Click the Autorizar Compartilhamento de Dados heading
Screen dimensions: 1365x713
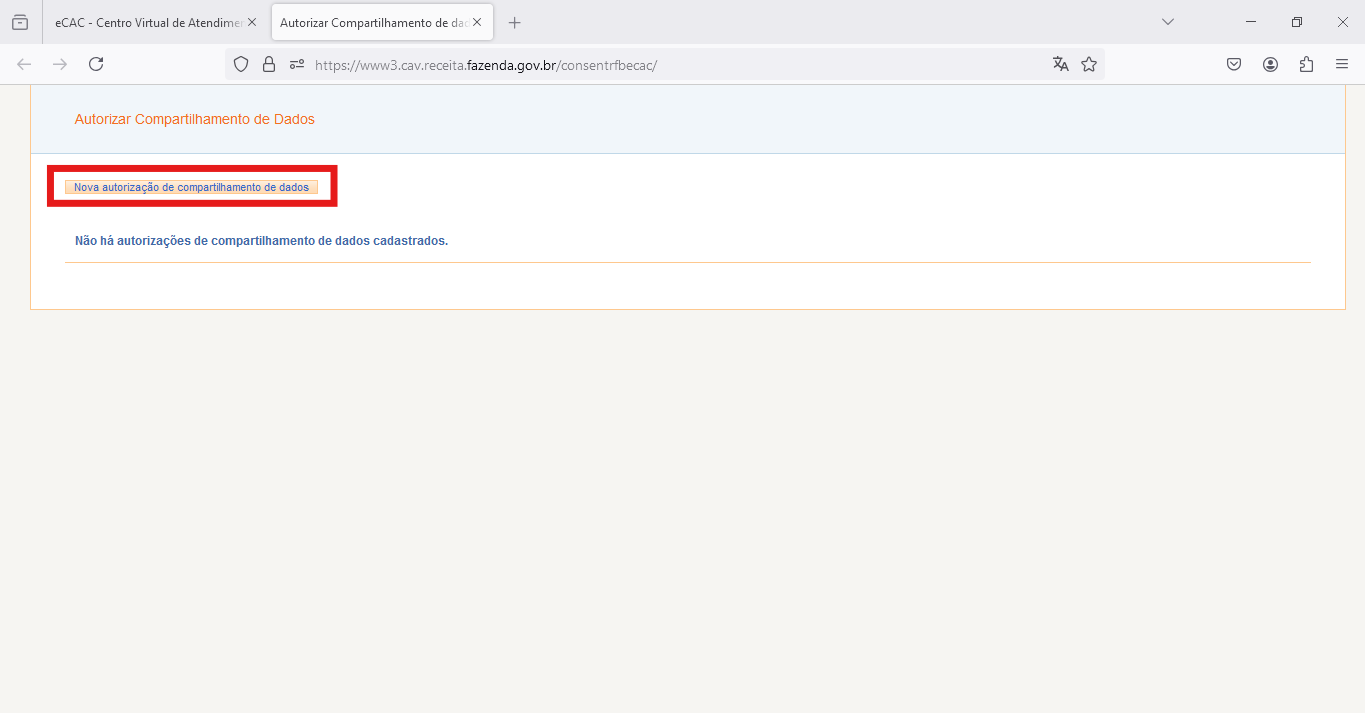[195, 119]
